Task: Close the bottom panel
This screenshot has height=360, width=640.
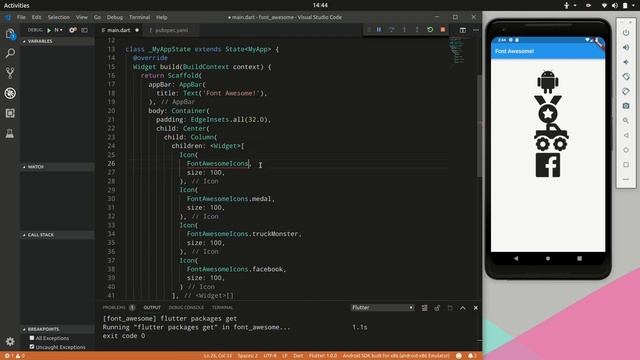Action: [476, 308]
